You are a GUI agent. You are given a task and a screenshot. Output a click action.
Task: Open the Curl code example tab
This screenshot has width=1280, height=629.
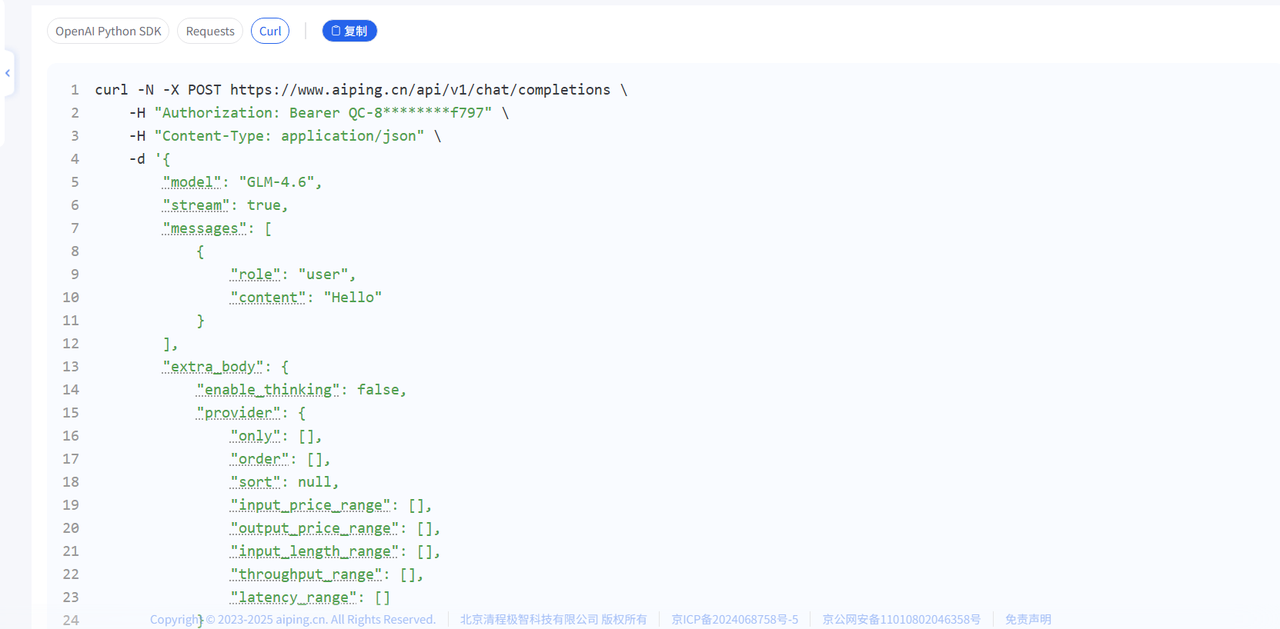[x=270, y=31]
